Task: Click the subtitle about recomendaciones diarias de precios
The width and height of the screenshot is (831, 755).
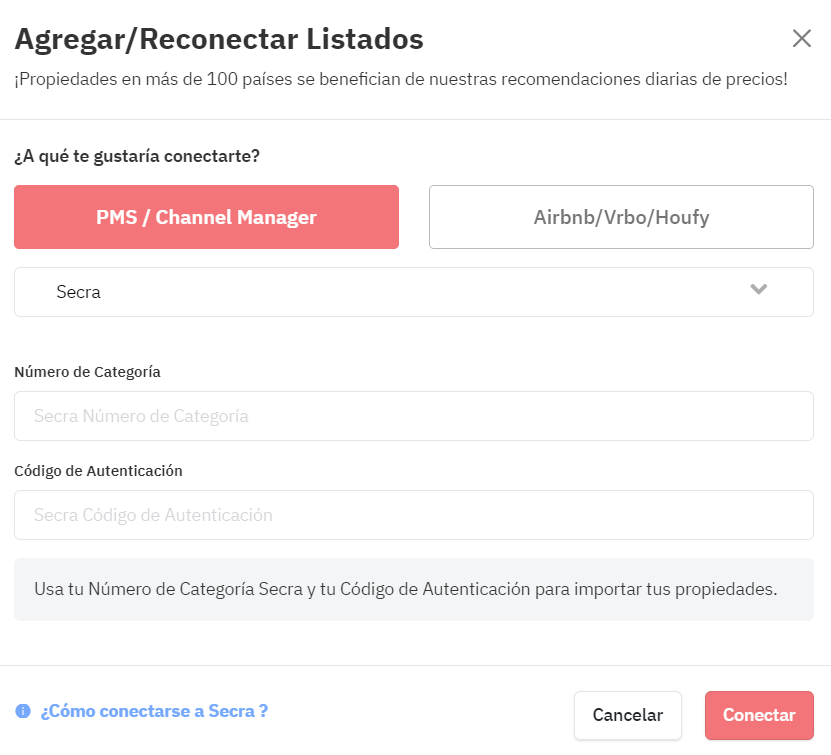Action: 401,79
